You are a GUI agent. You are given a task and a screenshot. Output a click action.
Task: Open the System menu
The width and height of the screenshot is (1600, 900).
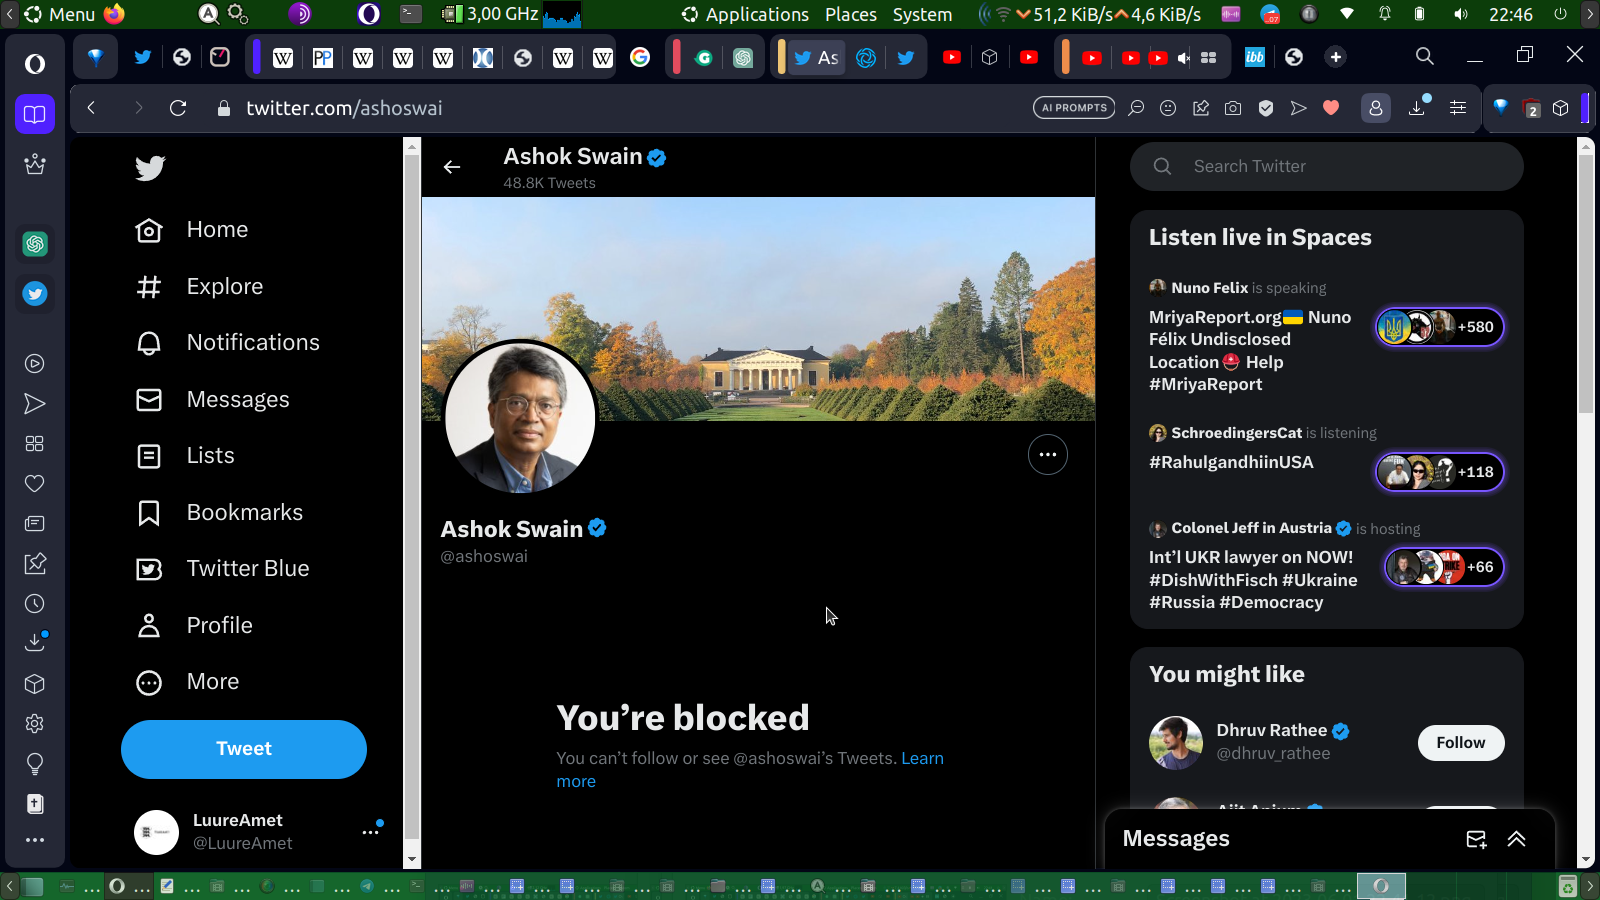[x=922, y=14]
